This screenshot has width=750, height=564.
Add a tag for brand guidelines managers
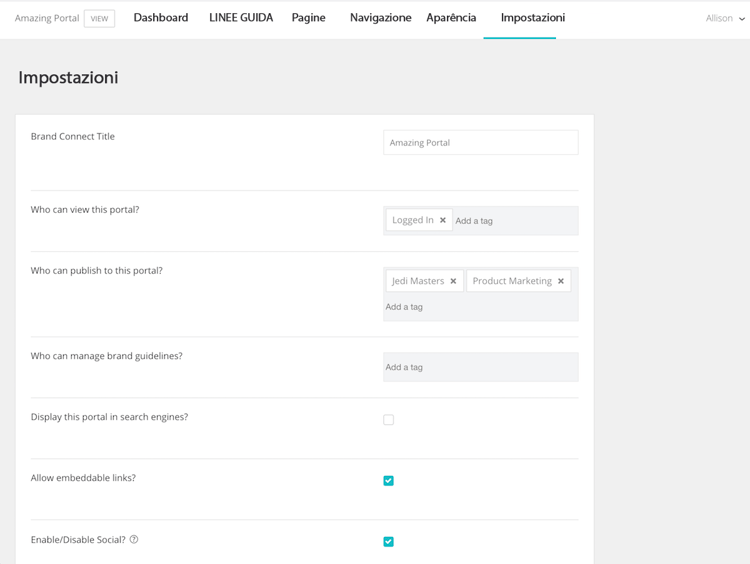(480, 367)
